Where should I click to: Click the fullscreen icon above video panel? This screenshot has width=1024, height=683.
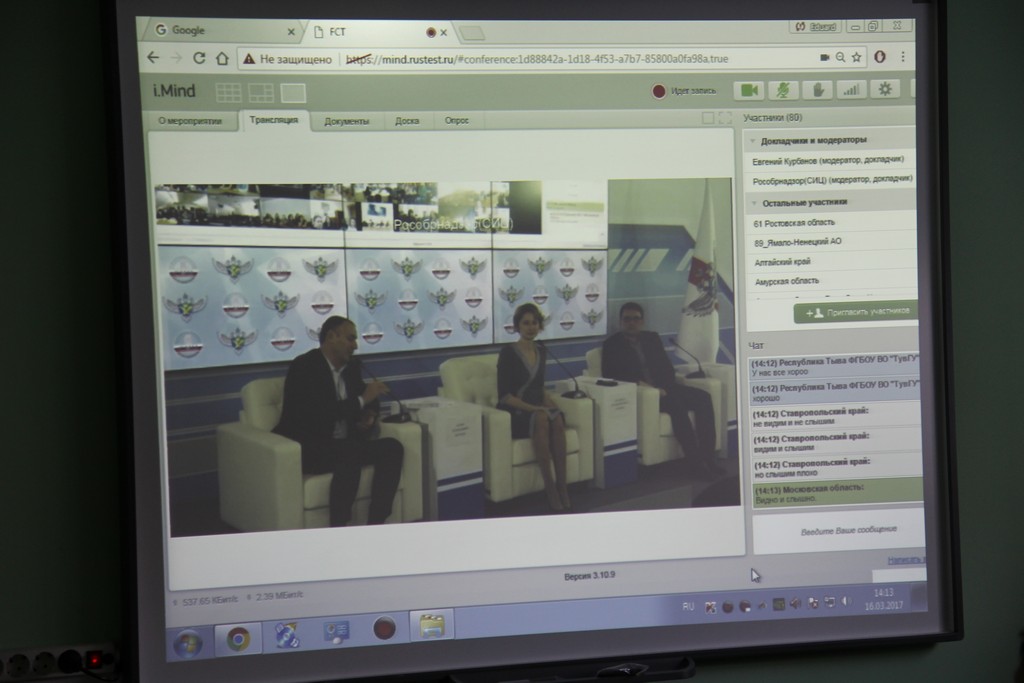725,118
